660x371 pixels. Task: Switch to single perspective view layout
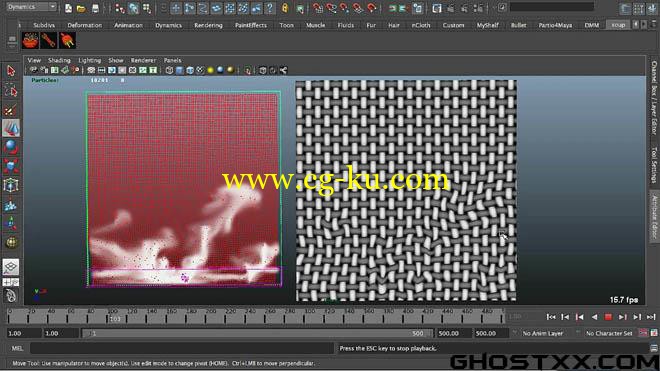11,267
